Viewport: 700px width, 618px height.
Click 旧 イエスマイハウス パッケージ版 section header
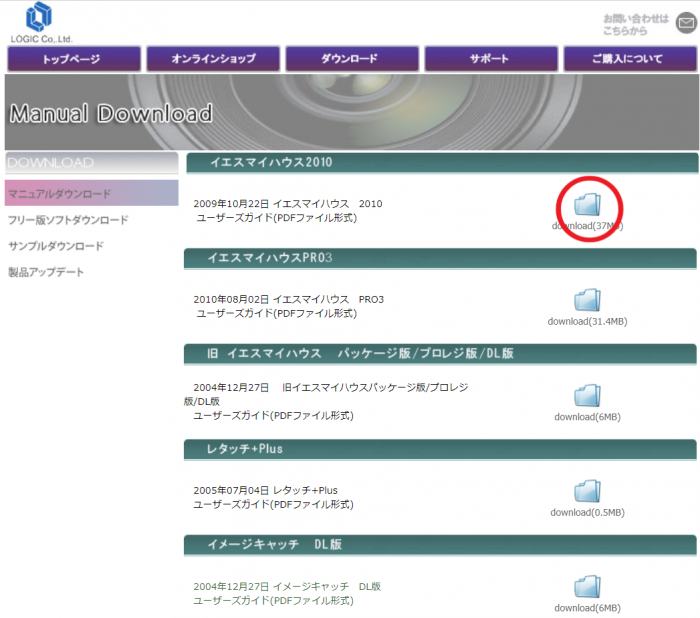point(440,354)
